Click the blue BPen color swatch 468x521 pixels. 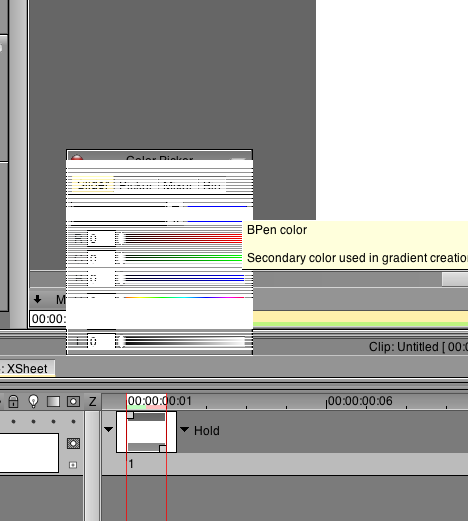[216, 214]
